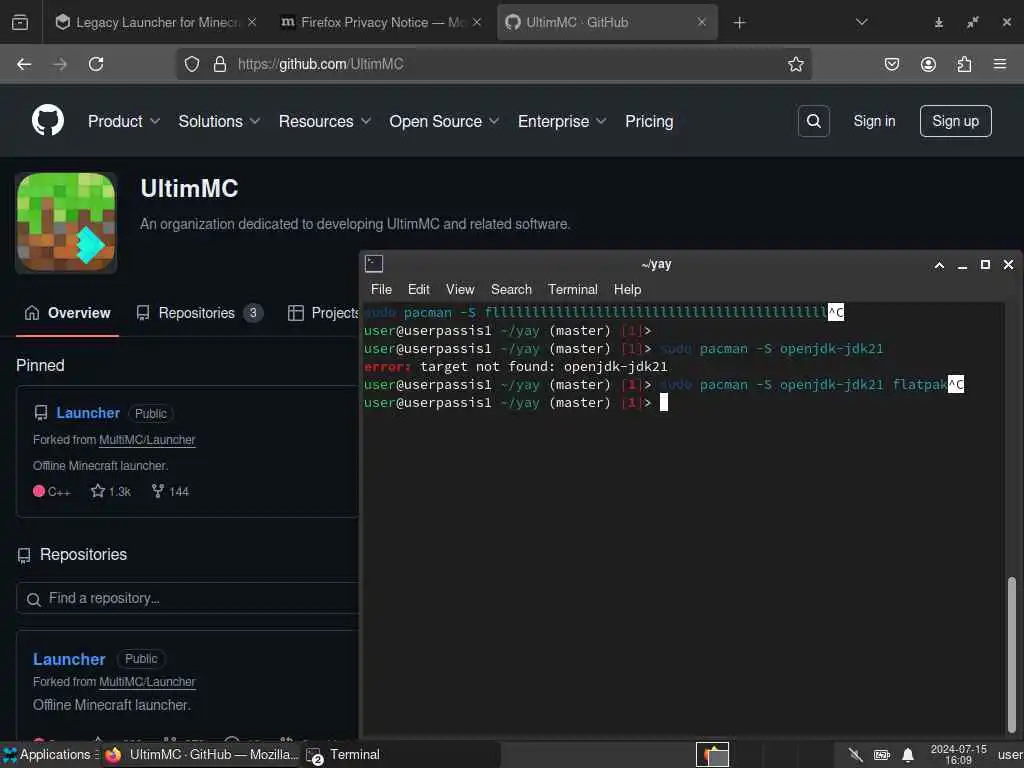Click the site padlock icon
This screenshot has width=1024, height=768.
220,64
